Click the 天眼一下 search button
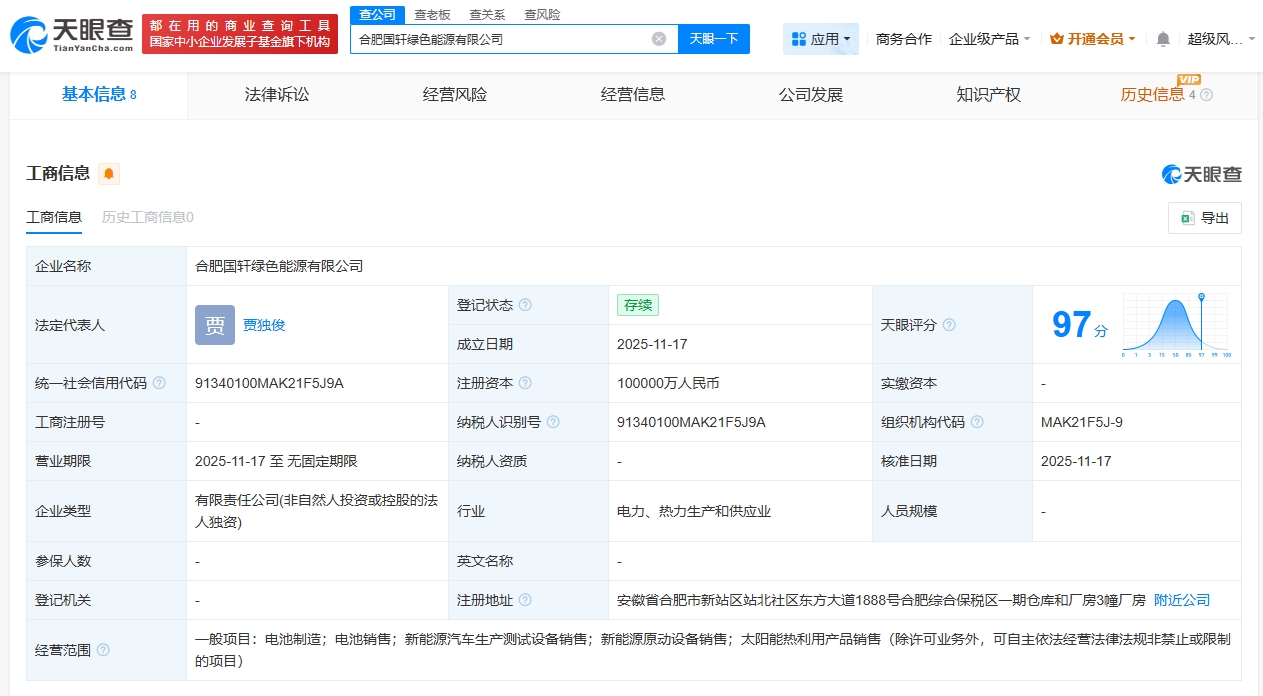Image resolution: width=1263 pixels, height=696 pixels. tap(714, 38)
